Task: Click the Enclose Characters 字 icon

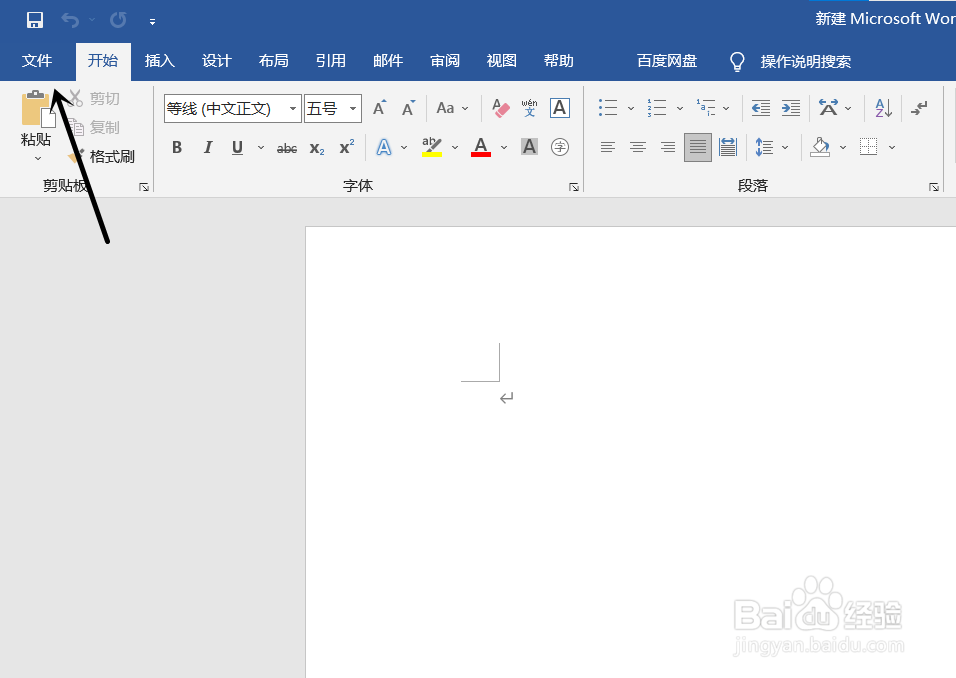Action: click(560, 147)
